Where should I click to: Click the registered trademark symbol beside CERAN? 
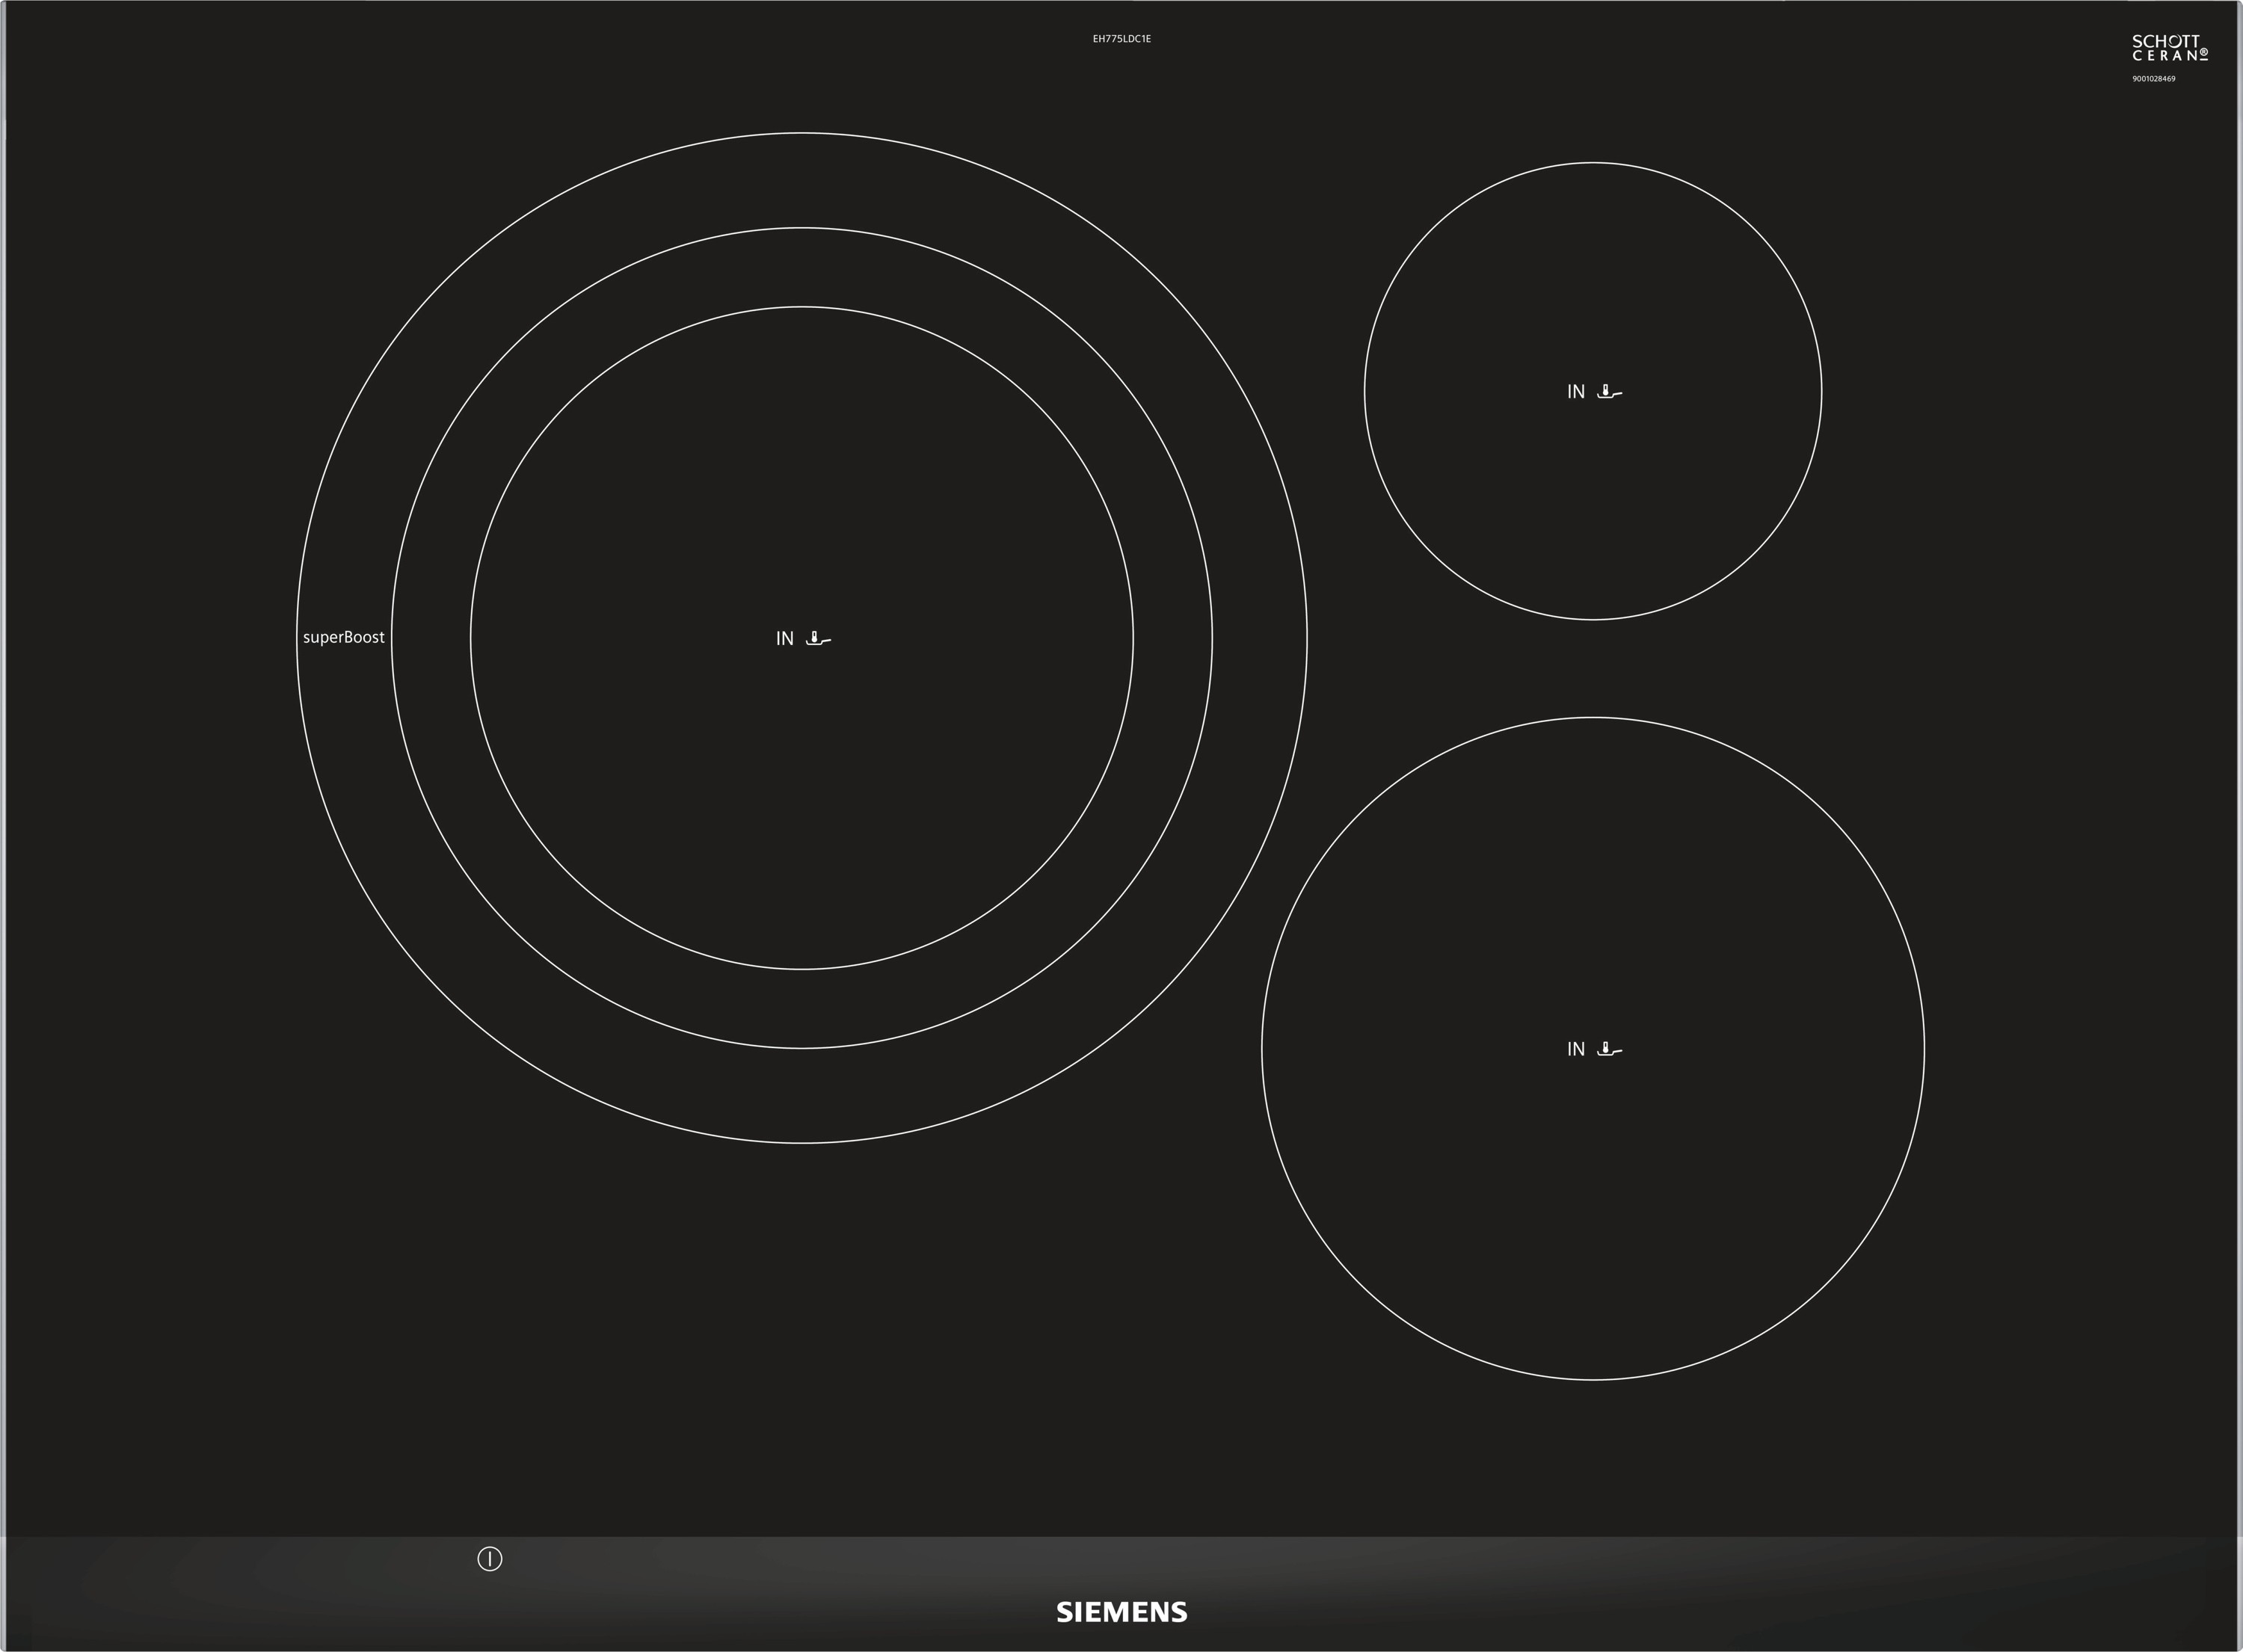coord(2203,53)
